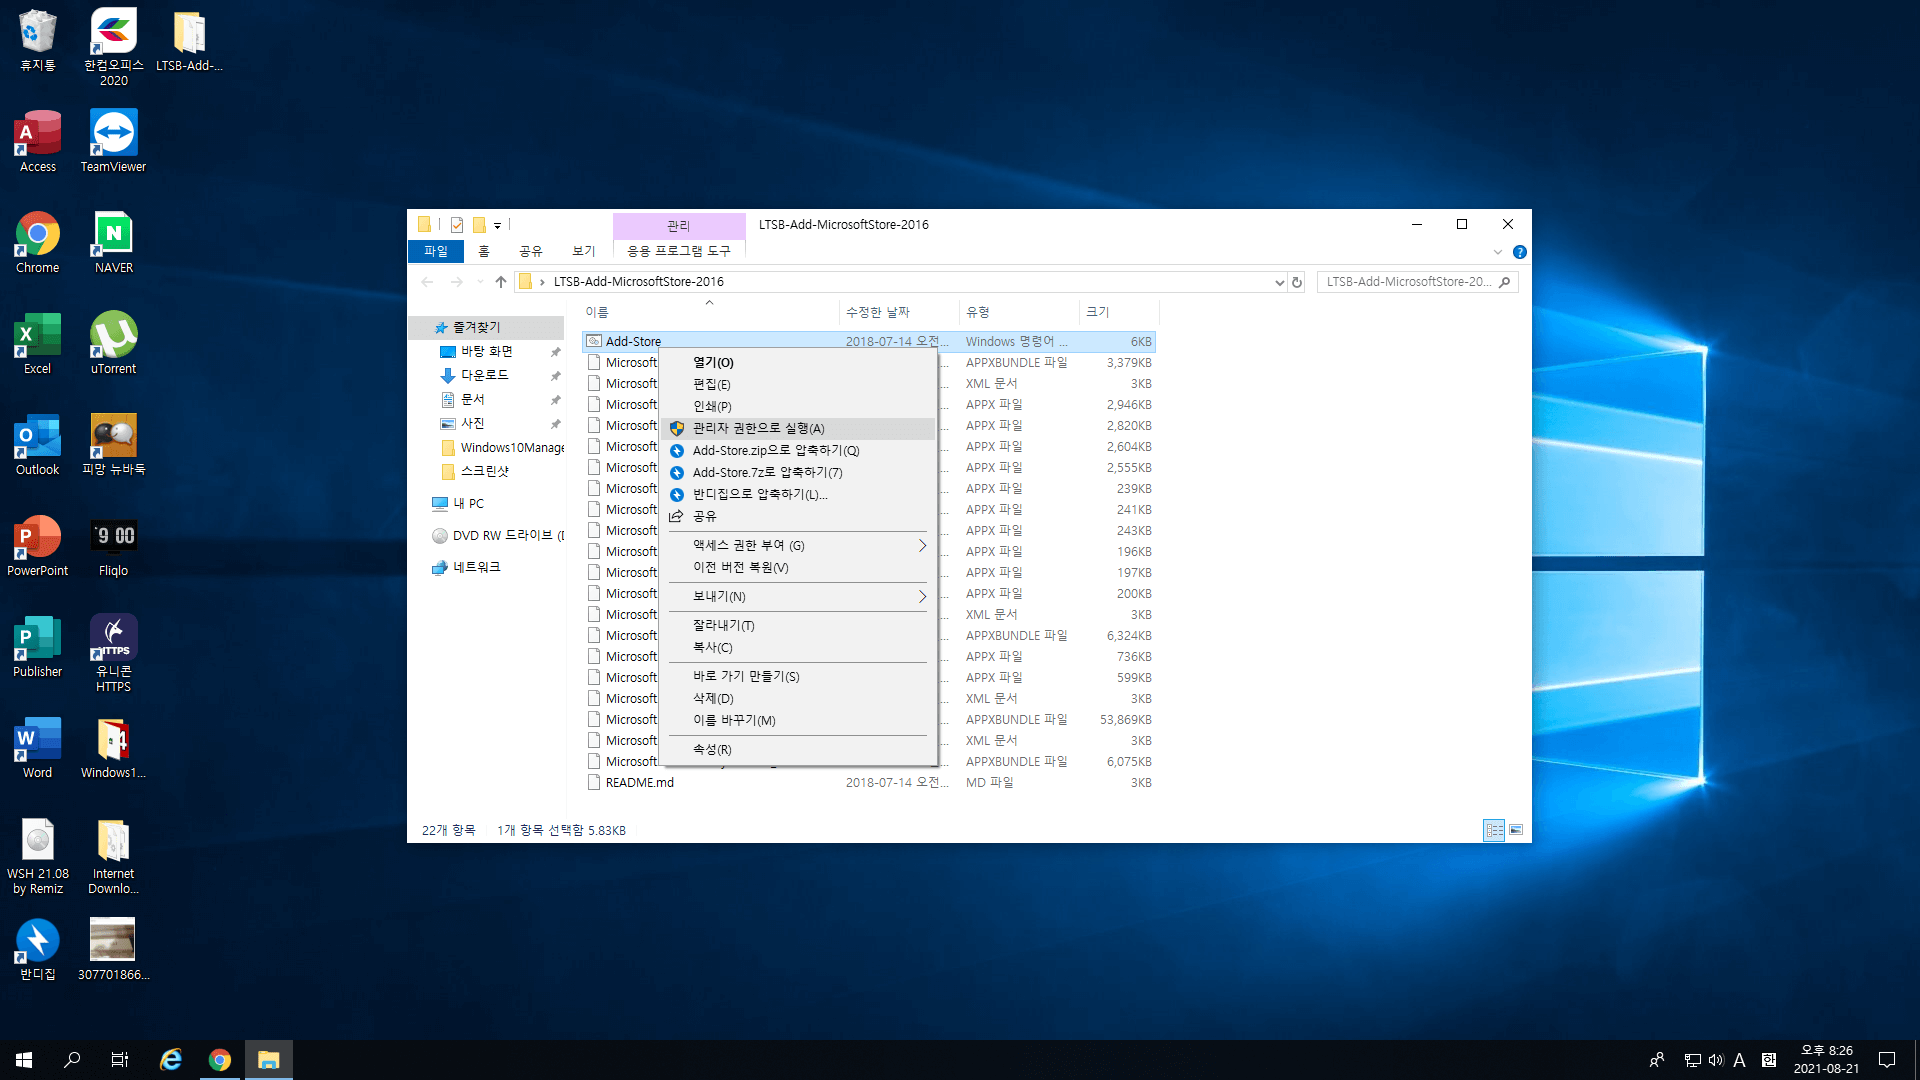This screenshot has width=1920, height=1080.
Task: Choose 삭제(D) in context menu
Action: pyautogui.click(x=799, y=698)
